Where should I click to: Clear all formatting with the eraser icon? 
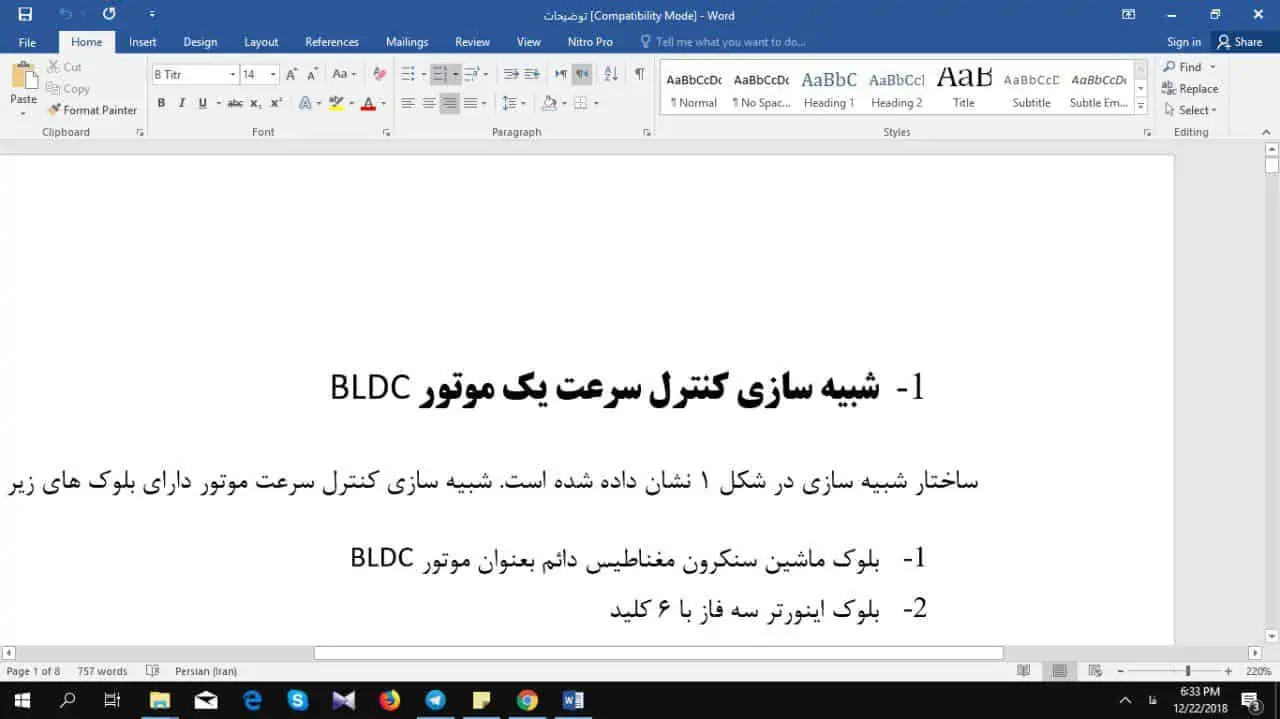pos(379,74)
